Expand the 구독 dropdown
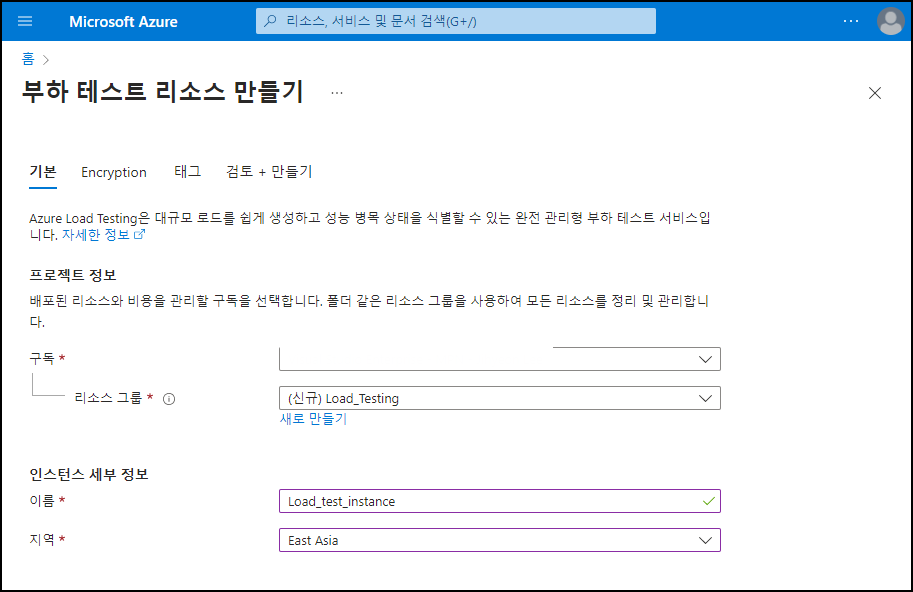913x592 pixels. tap(500, 359)
